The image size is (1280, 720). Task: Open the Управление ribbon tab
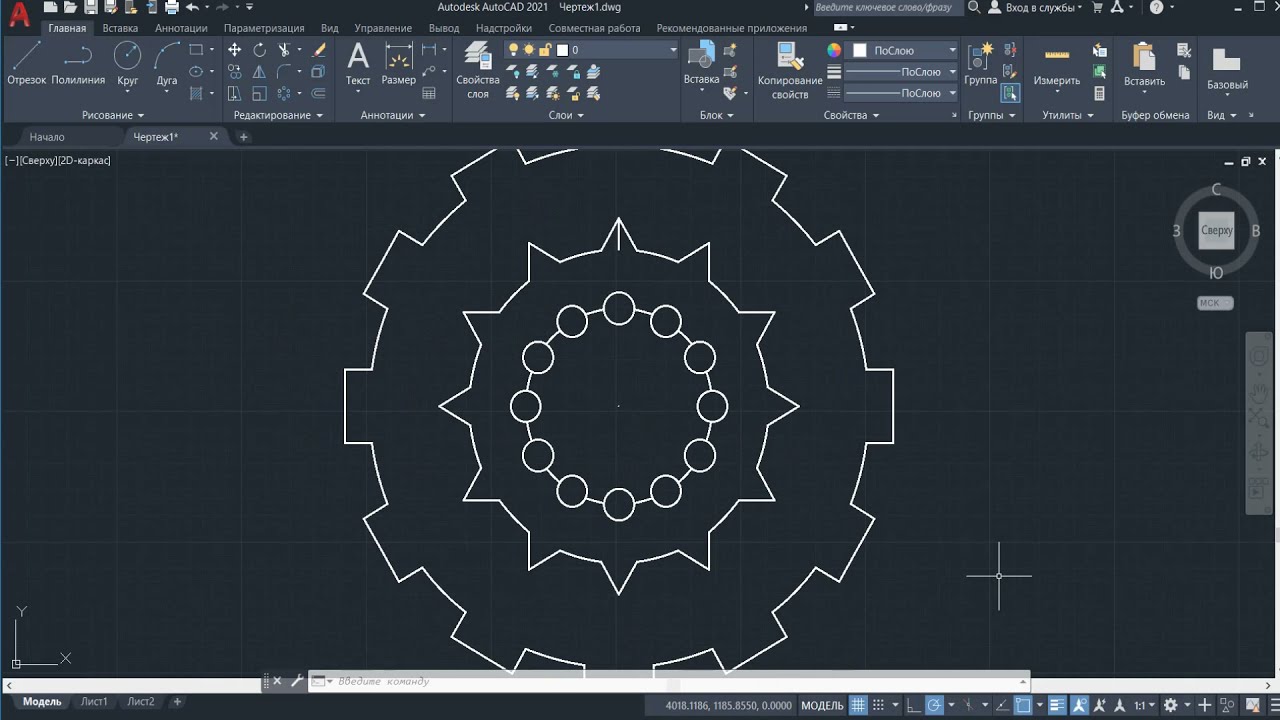click(383, 28)
